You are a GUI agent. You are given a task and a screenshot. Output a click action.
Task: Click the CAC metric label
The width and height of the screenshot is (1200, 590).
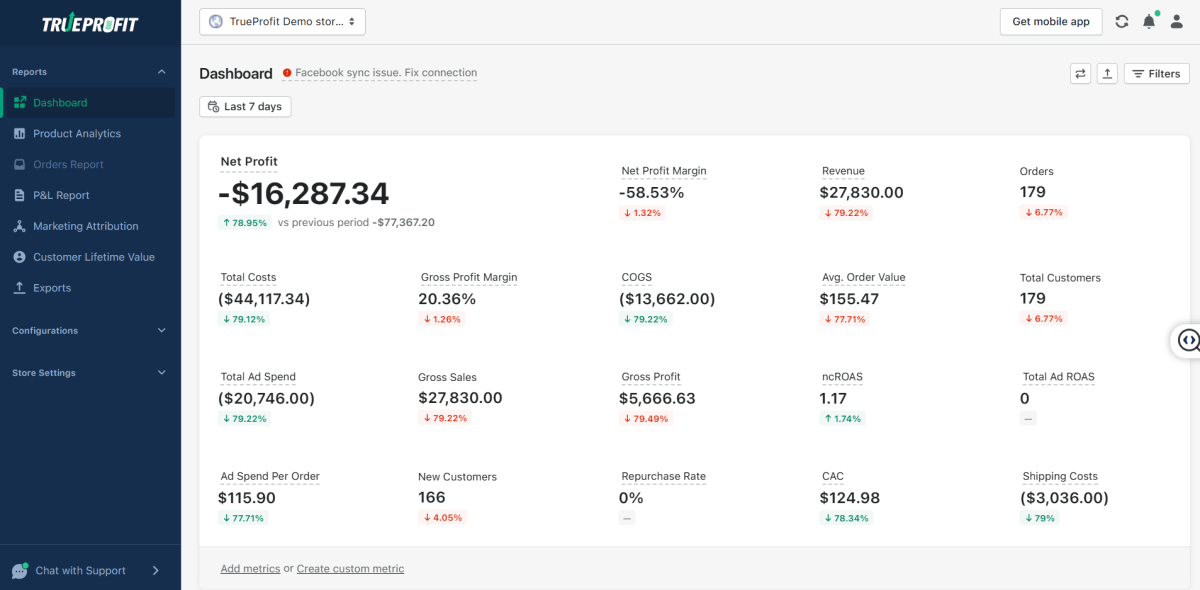833,476
